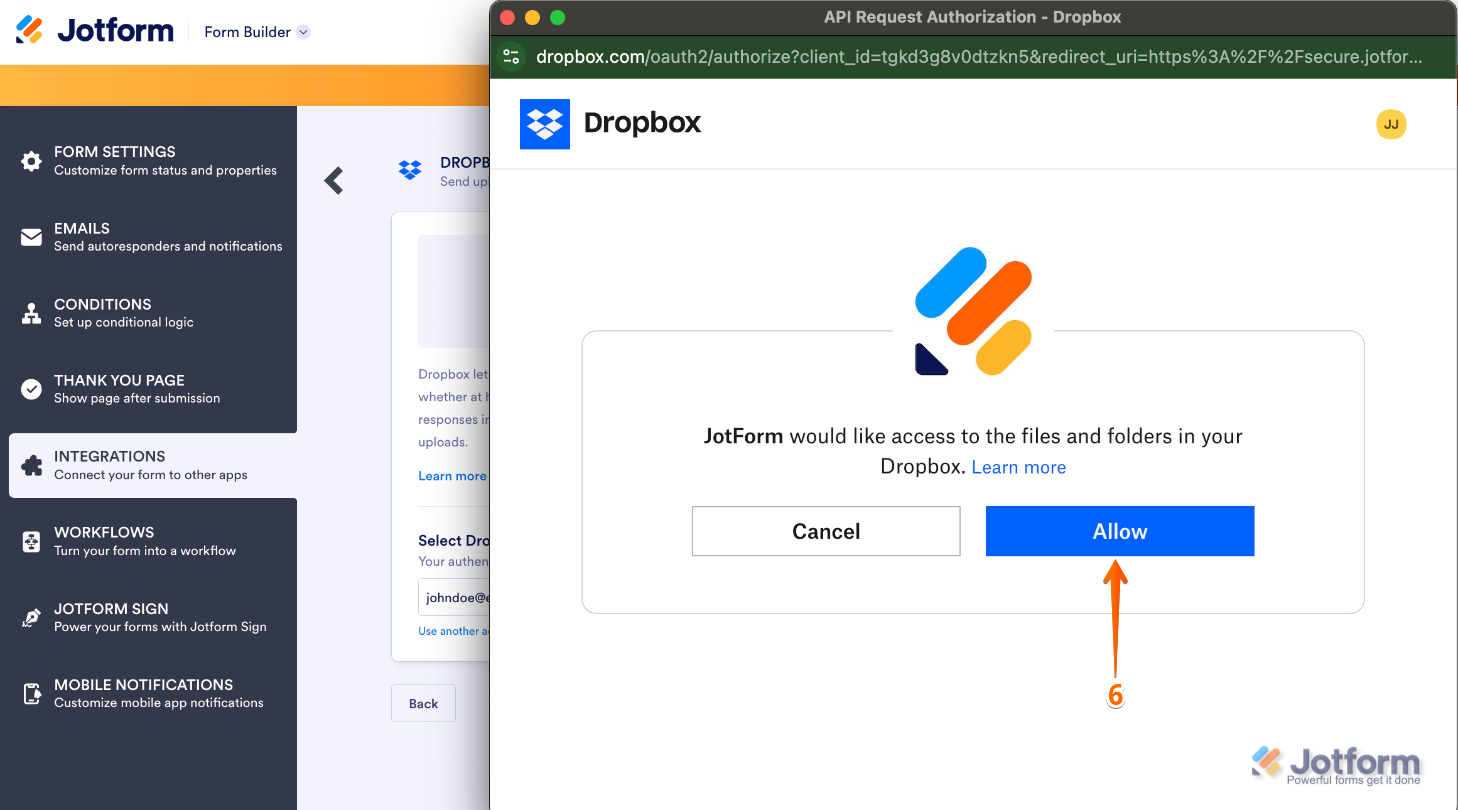Open the site permissions icon in the address bar
The image size is (1458, 810).
[x=511, y=56]
